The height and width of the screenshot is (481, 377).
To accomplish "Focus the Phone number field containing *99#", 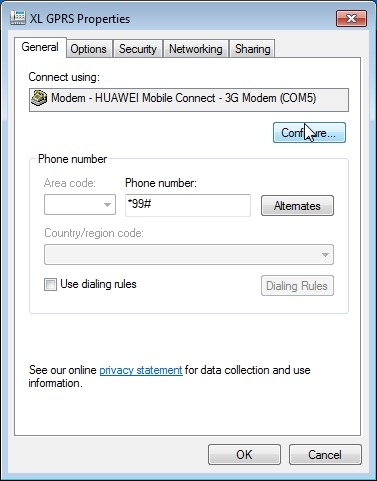I will click(x=188, y=205).
